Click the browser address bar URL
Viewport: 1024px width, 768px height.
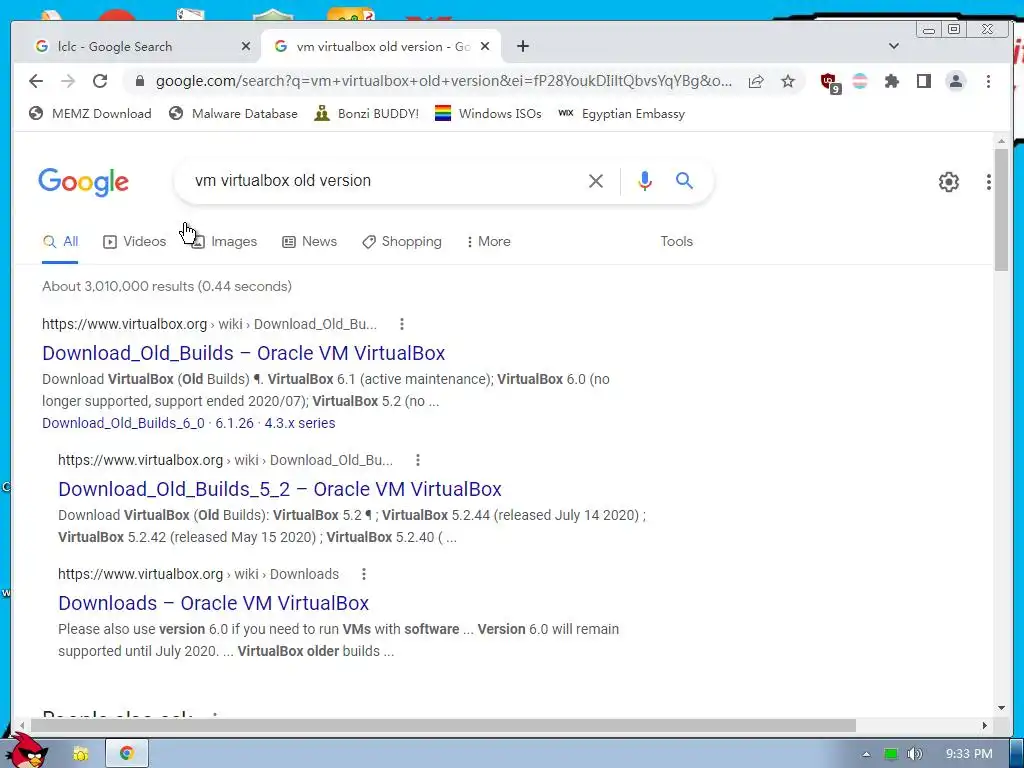(x=443, y=81)
